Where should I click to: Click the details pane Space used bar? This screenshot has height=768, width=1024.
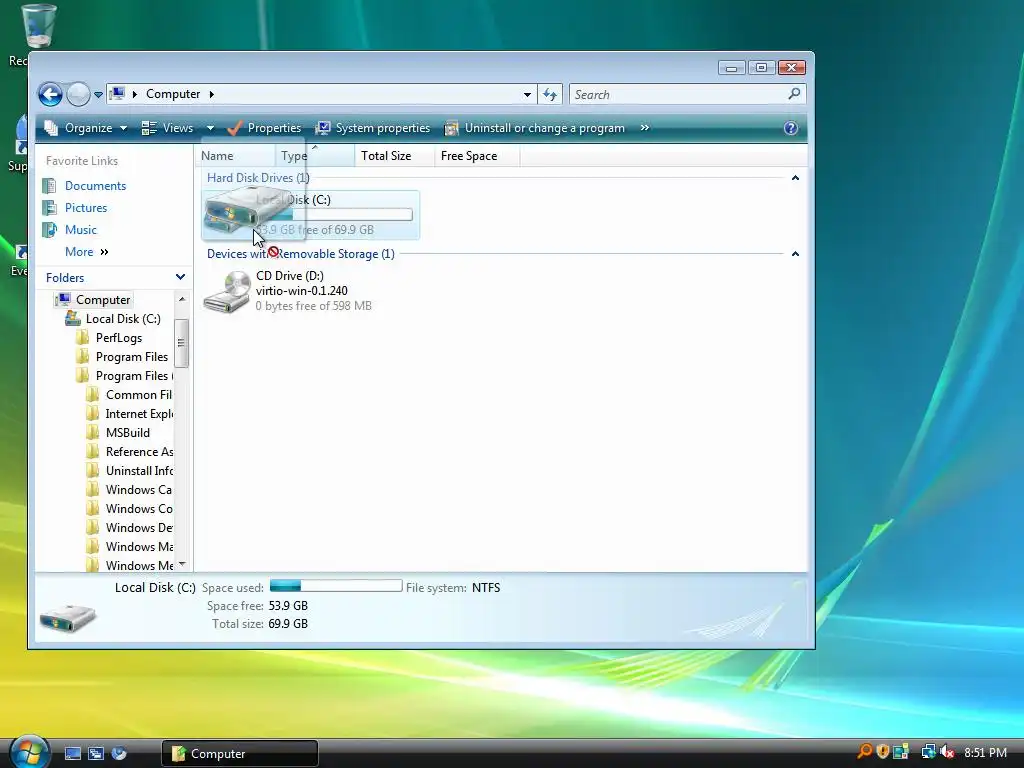click(x=336, y=586)
